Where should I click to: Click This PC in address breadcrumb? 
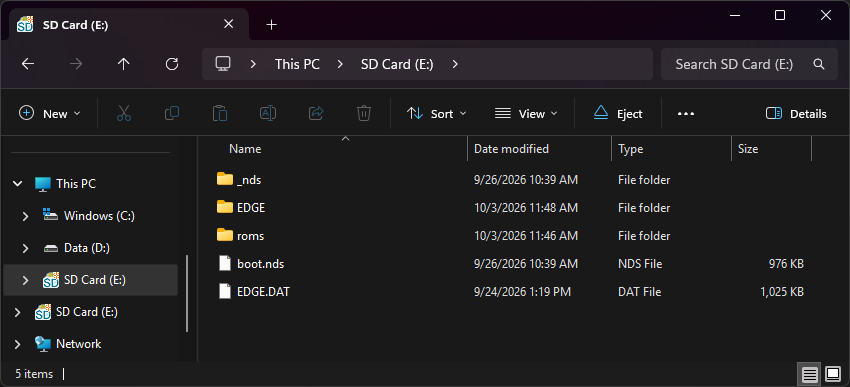(297, 64)
